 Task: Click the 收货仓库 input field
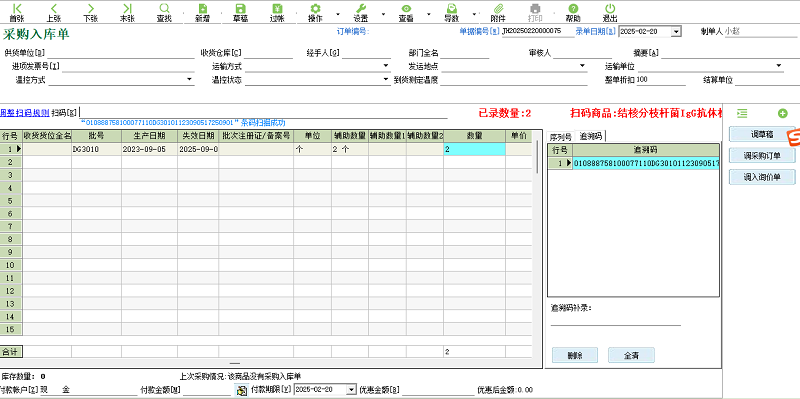268,53
